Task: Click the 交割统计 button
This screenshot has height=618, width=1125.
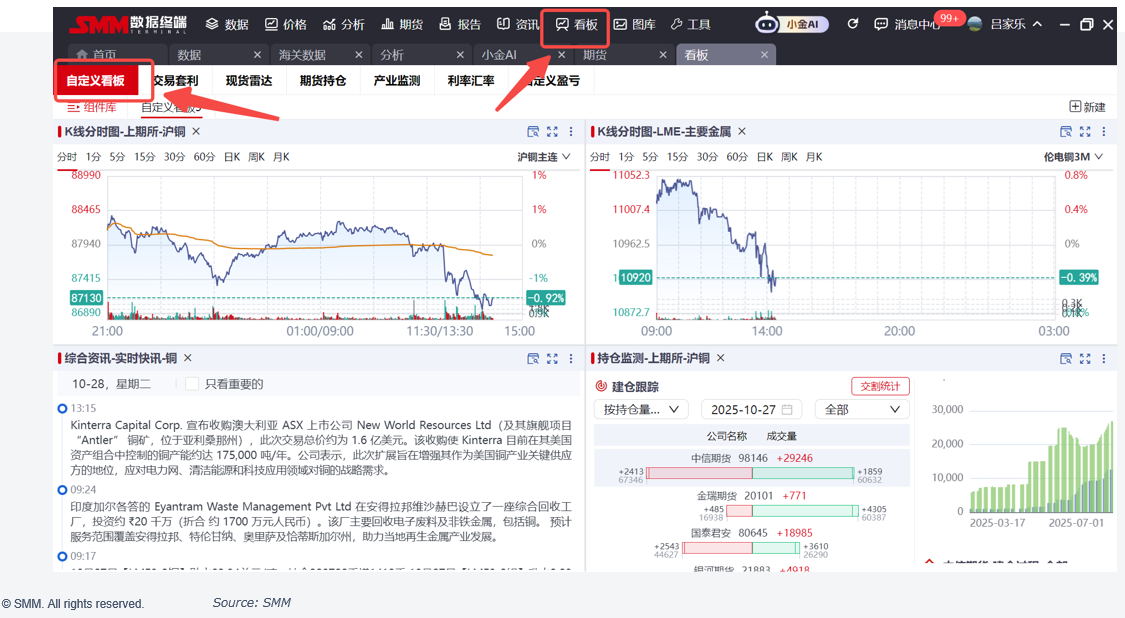Action: (880, 386)
